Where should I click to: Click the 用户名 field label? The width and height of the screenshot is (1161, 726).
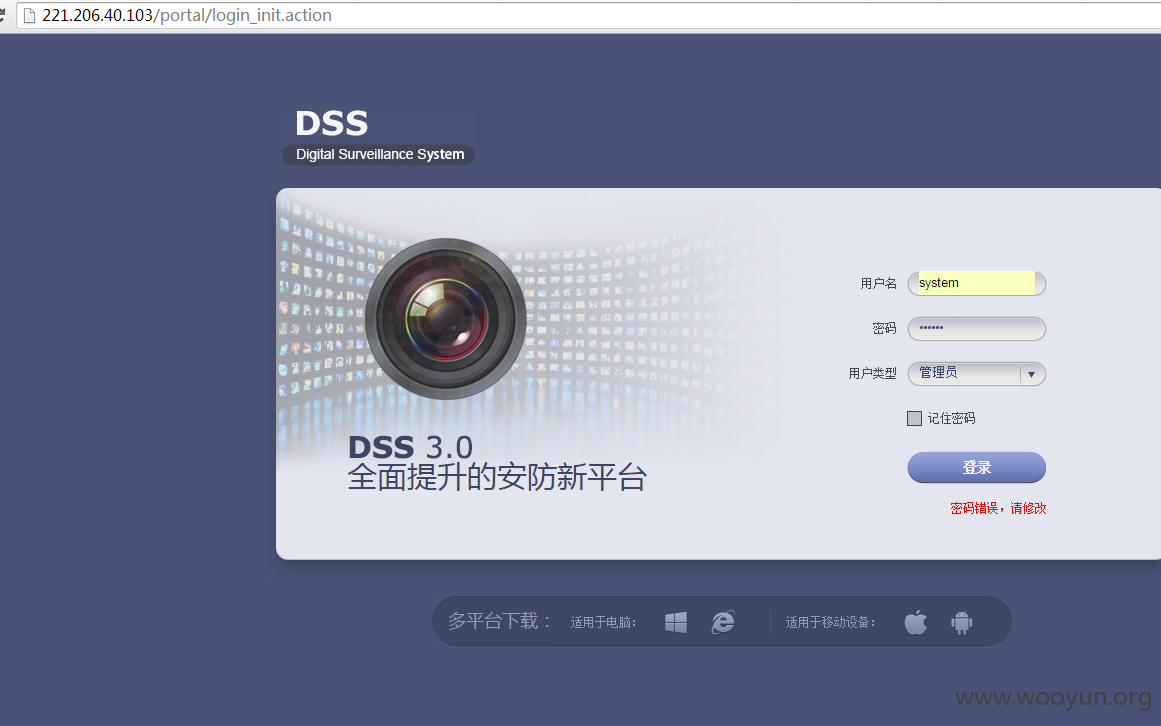(878, 283)
